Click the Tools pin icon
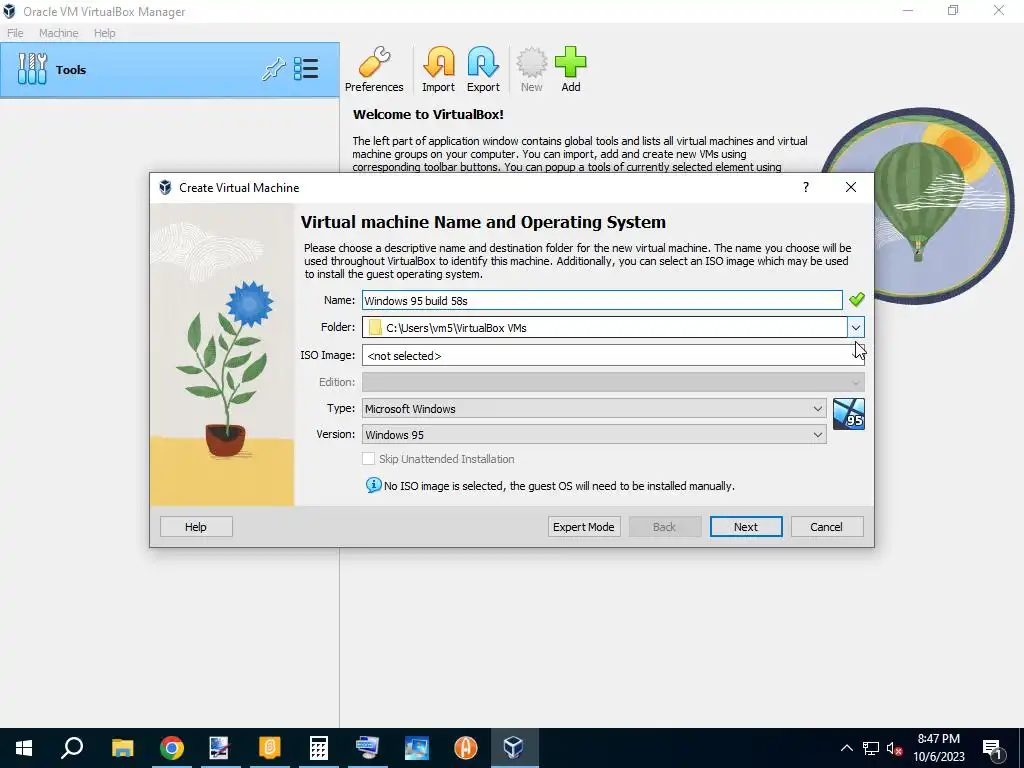This screenshot has height=768, width=1024. 274,69
